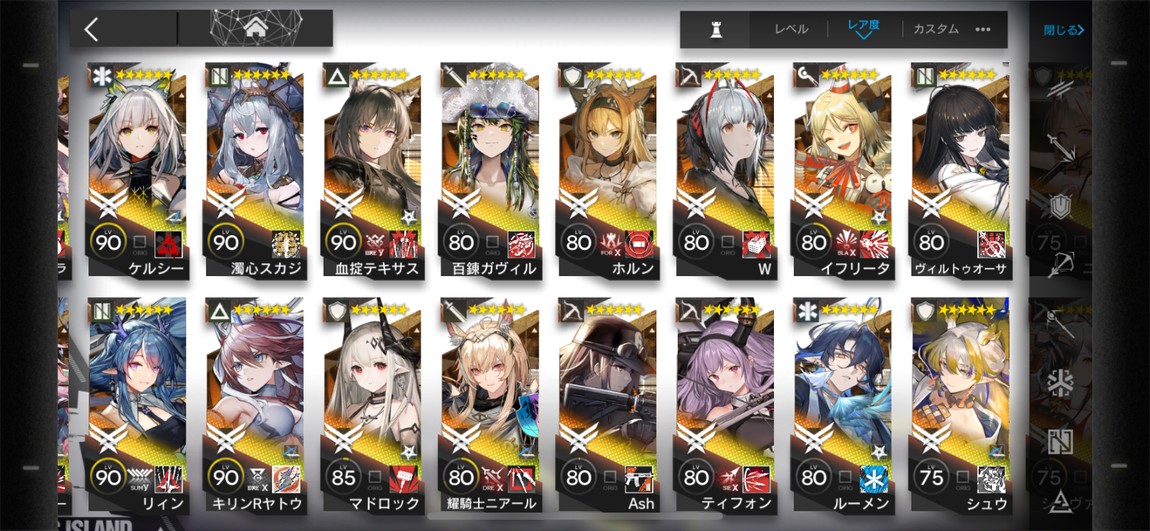The image size is (1150, 531).
Task: Filter by Medic snowflake icon in sidebar
Action: (1057, 384)
